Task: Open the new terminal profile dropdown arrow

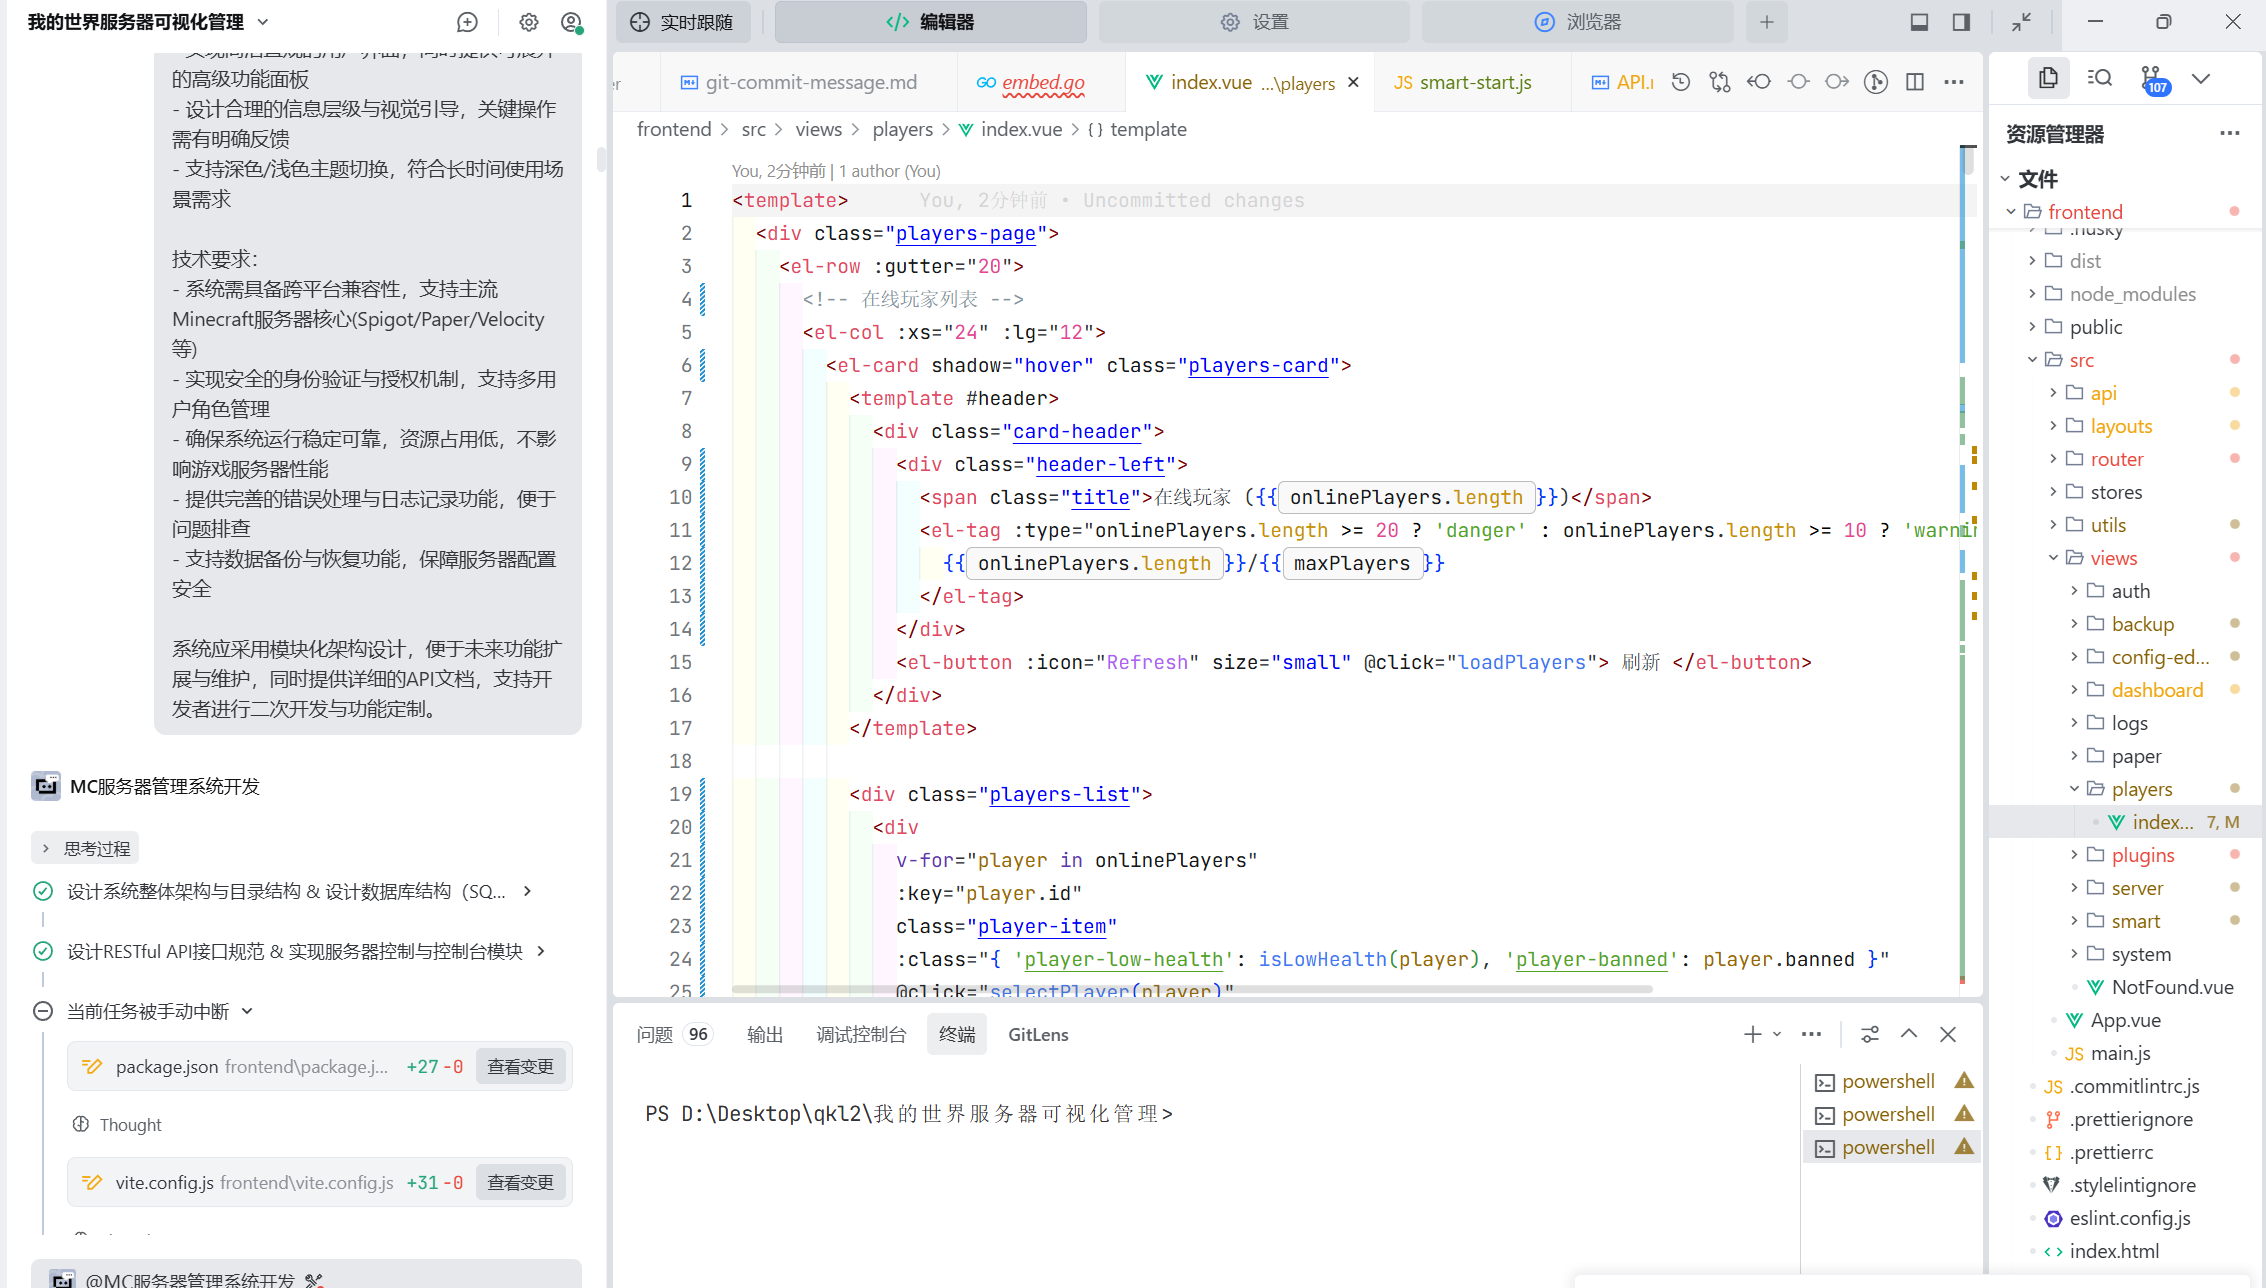Action: (1777, 1035)
